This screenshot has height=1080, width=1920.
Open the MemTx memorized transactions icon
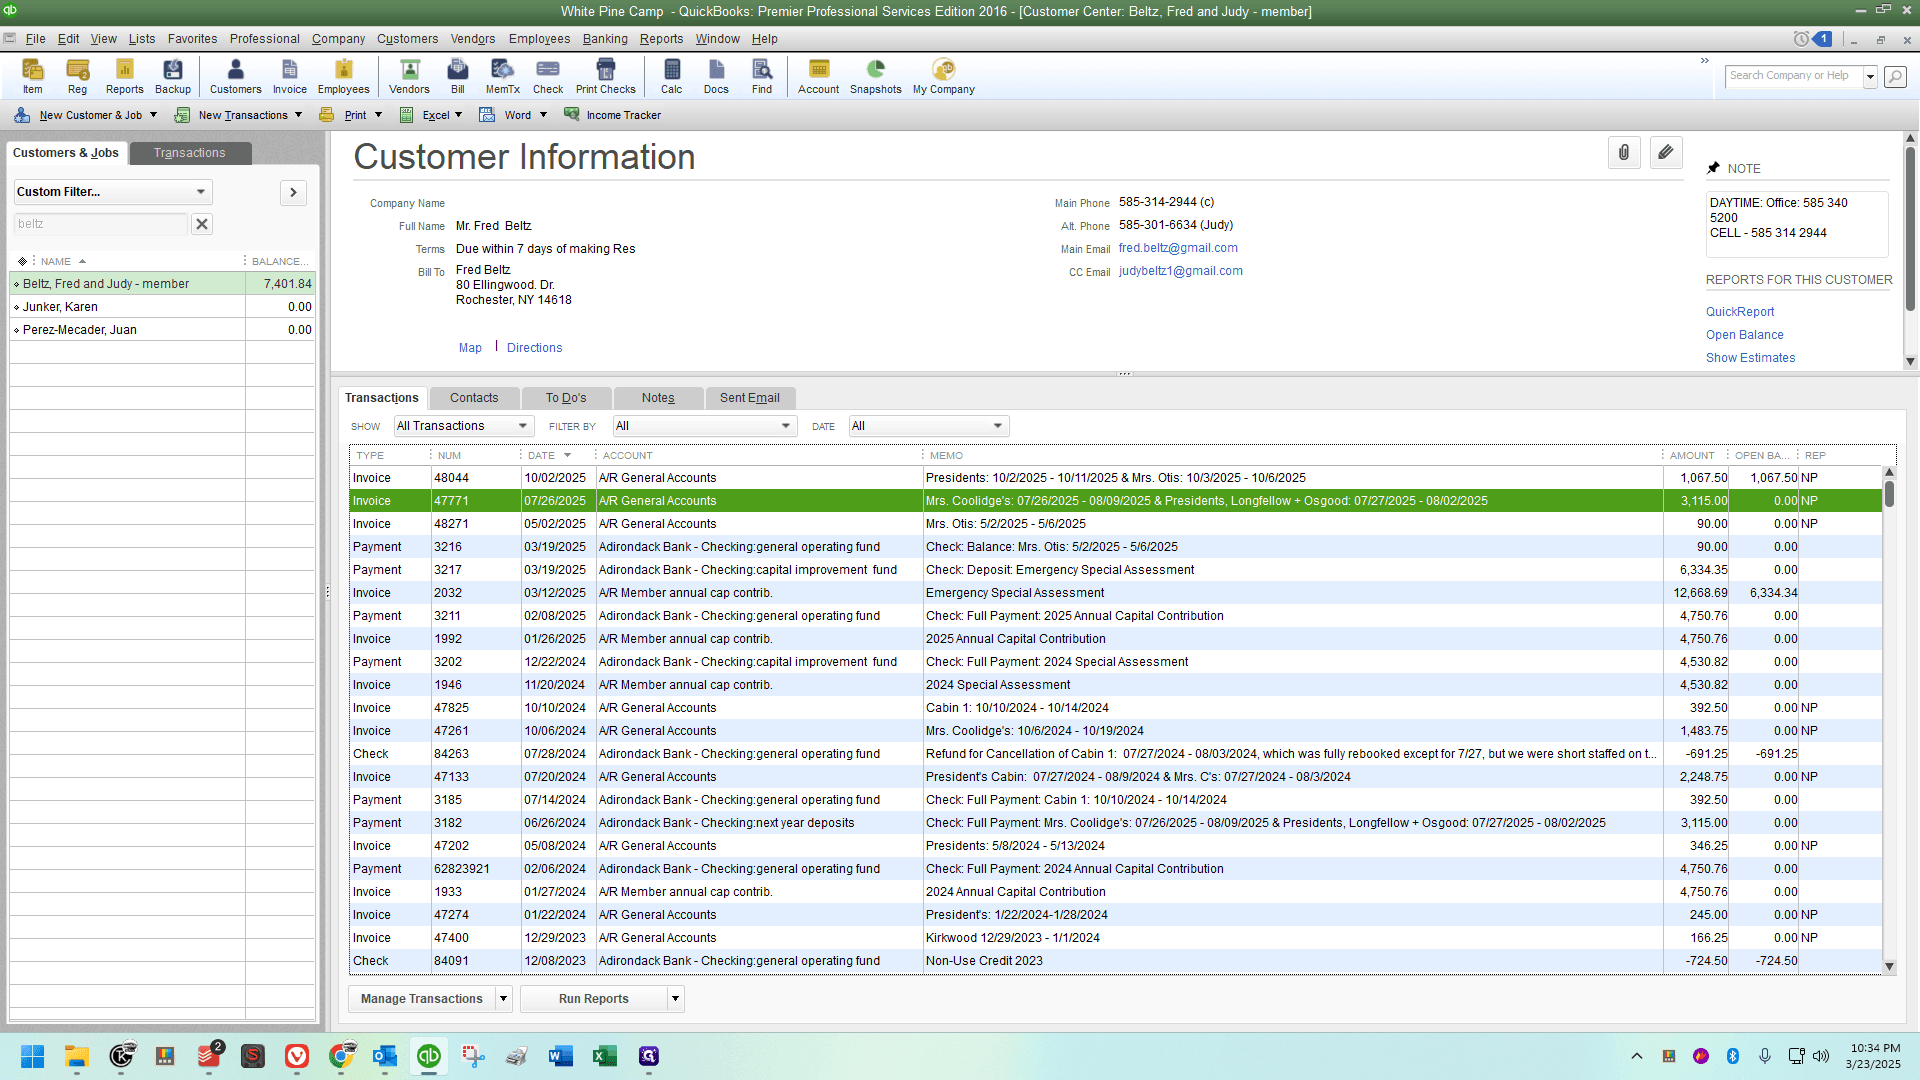[x=503, y=76]
